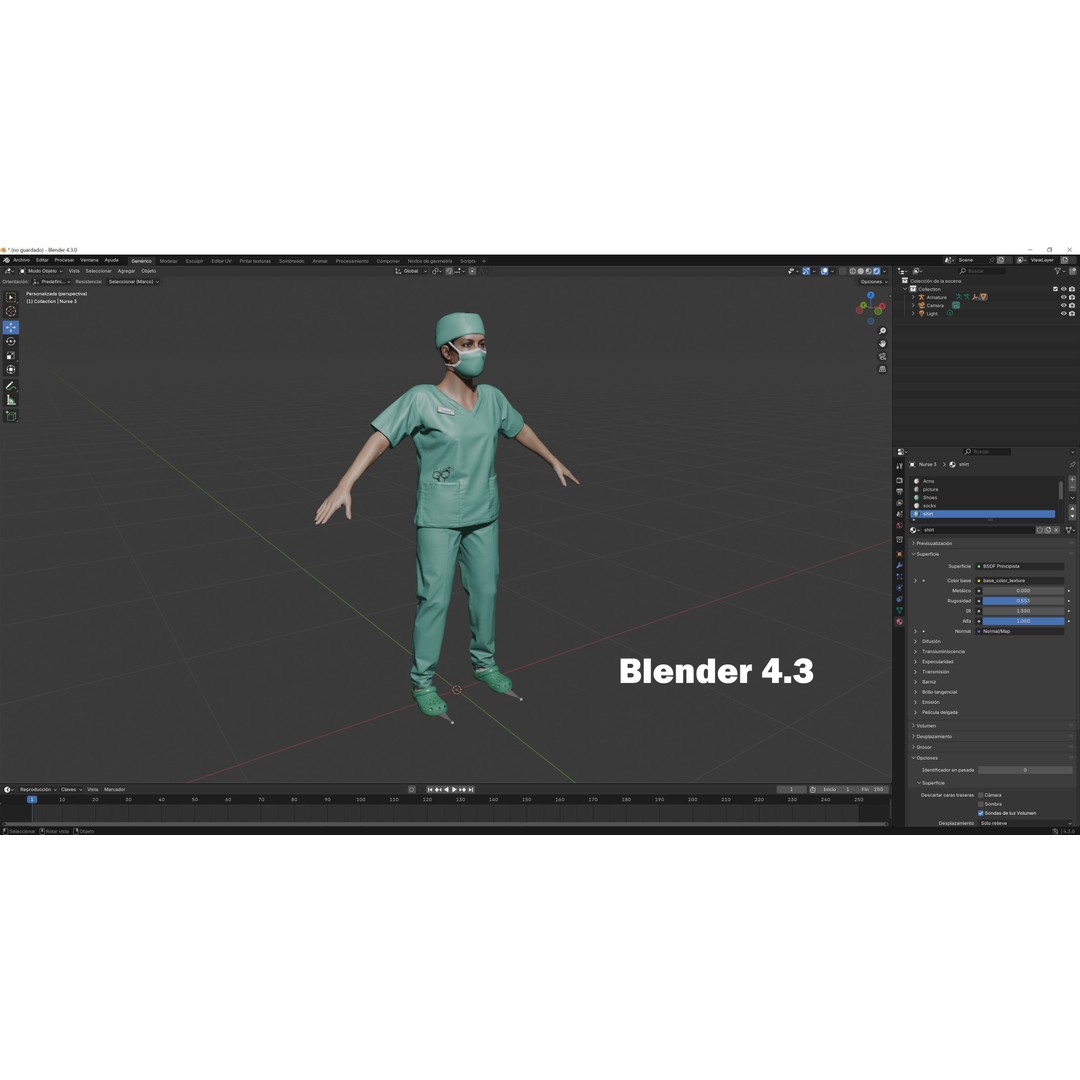
Task: Expand the Camera tree item
Action: [x=913, y=306]
